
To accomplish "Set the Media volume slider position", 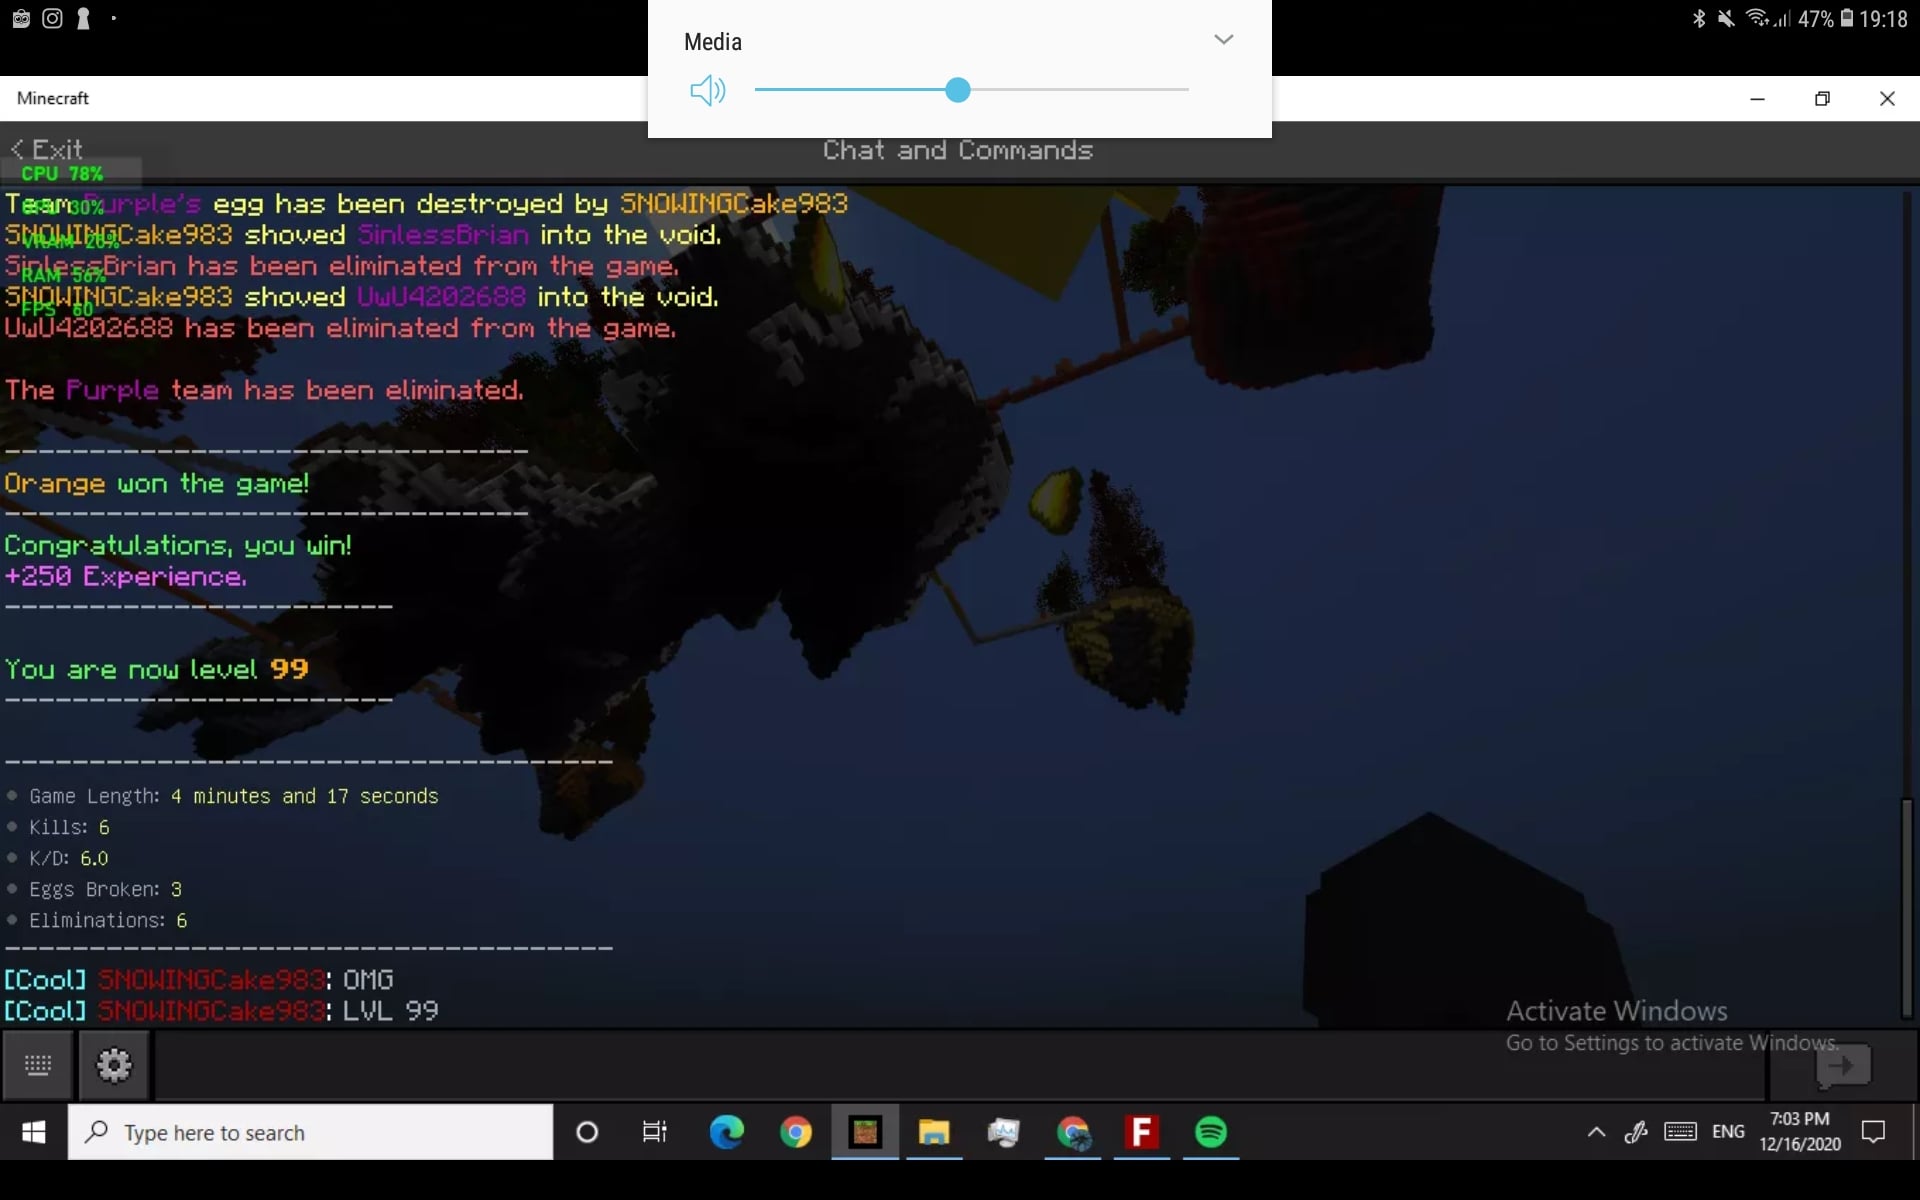I will click(x=957, y=90).
